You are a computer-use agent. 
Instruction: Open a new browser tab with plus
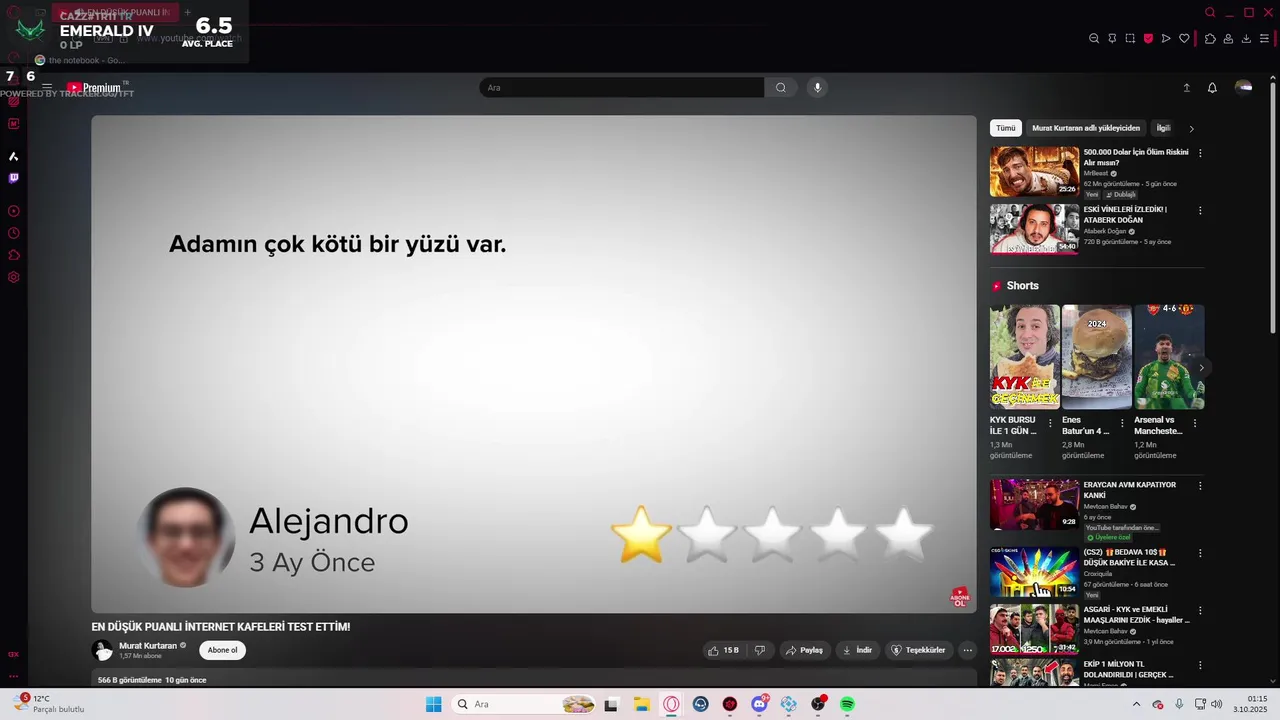tap(187, 12)
